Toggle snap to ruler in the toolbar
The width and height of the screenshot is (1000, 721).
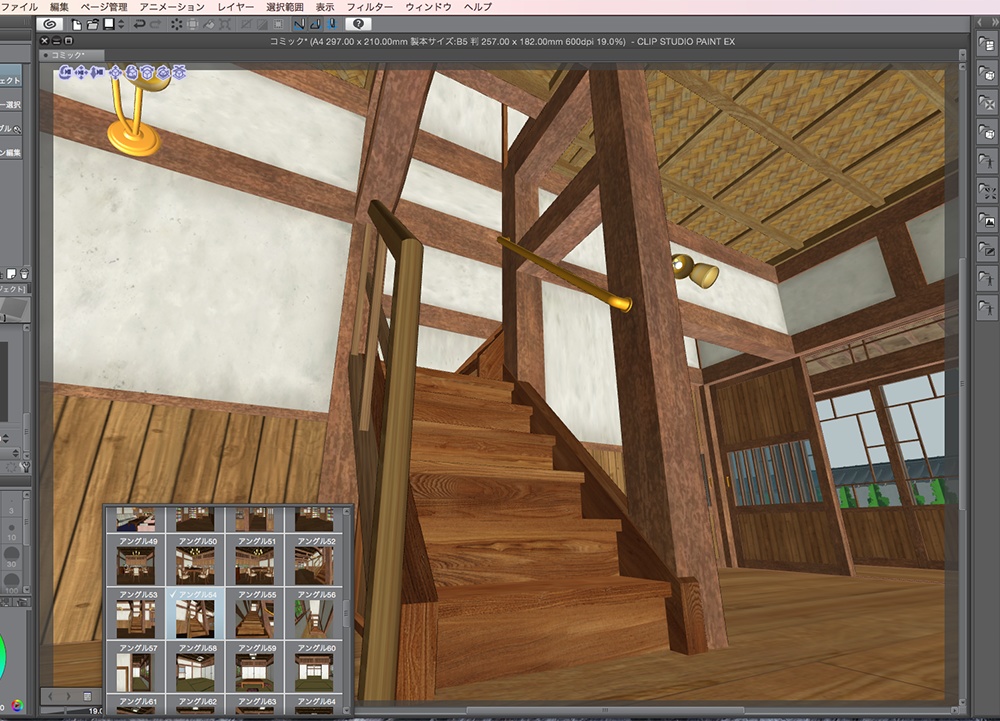300,25
